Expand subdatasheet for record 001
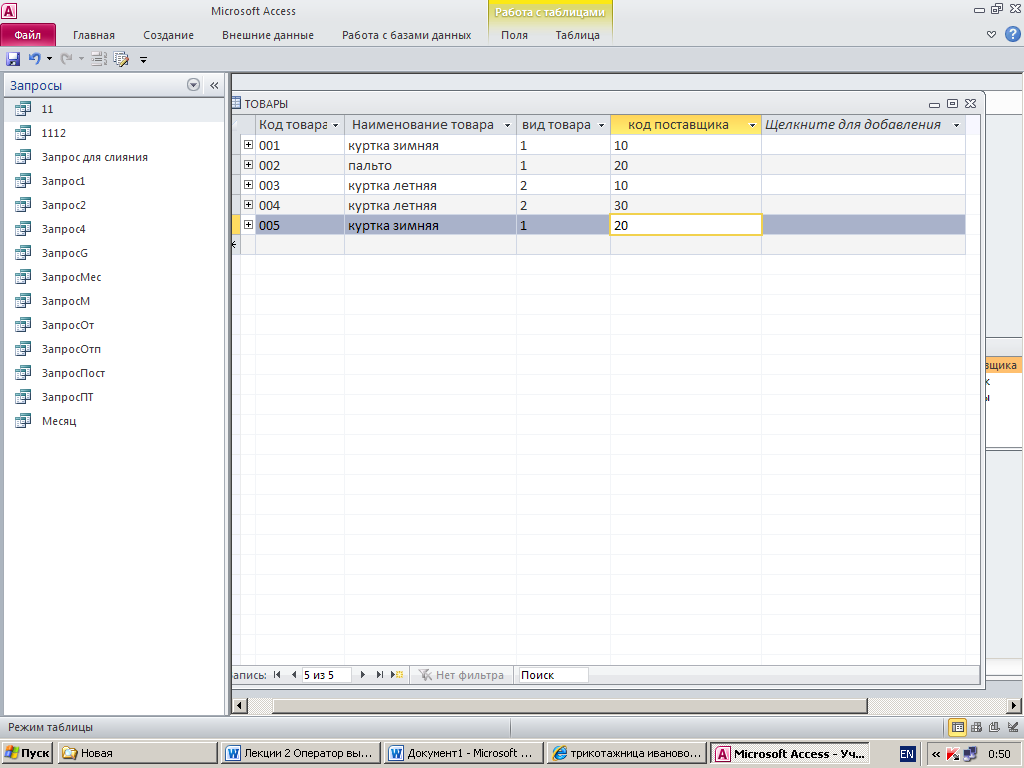Screen dimensions: 1024x768 tap(248, 145)
